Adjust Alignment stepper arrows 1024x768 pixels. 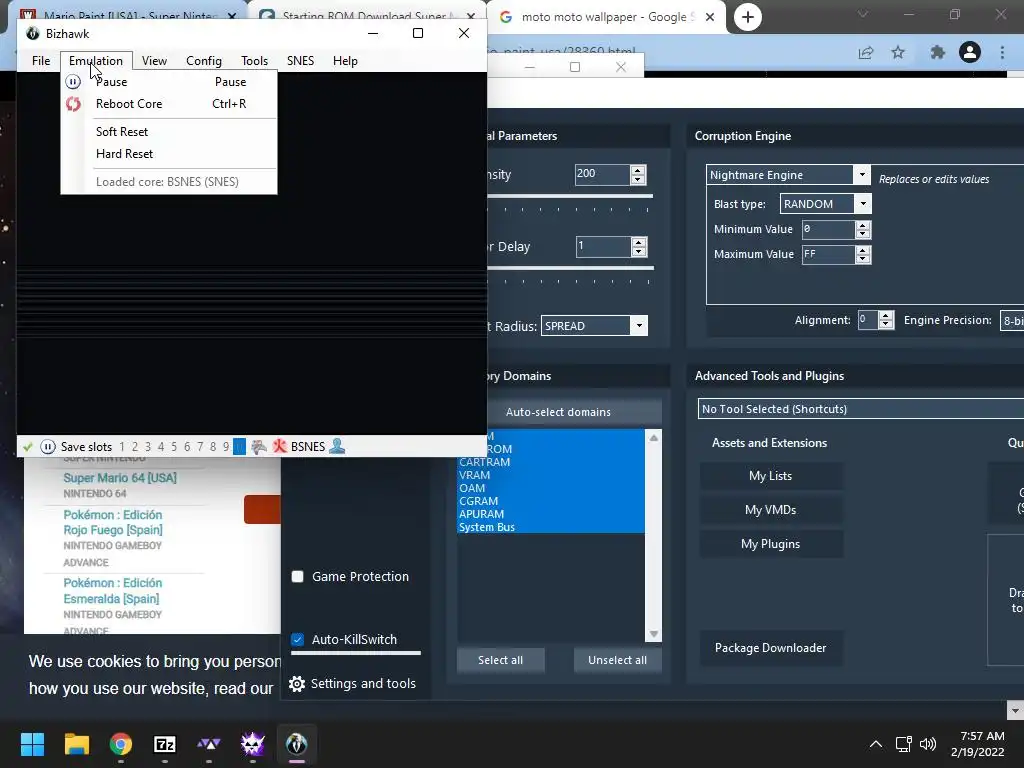(886, 320)
